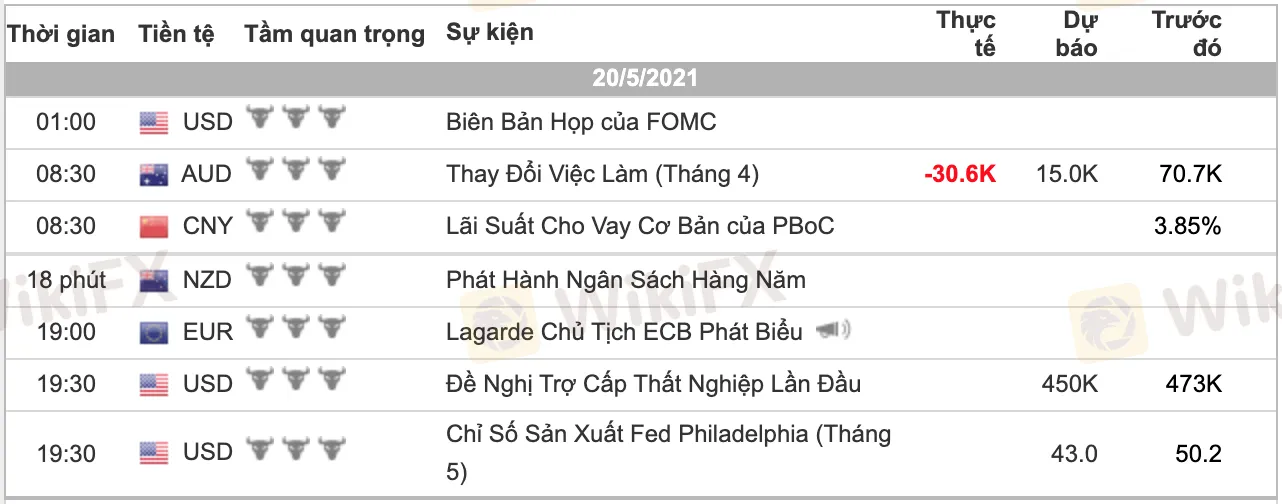1282x504 pixels.
Task: Open Đề Nghị Trợ Cấp Thất Nghiệp event
Action: [653, 384]
